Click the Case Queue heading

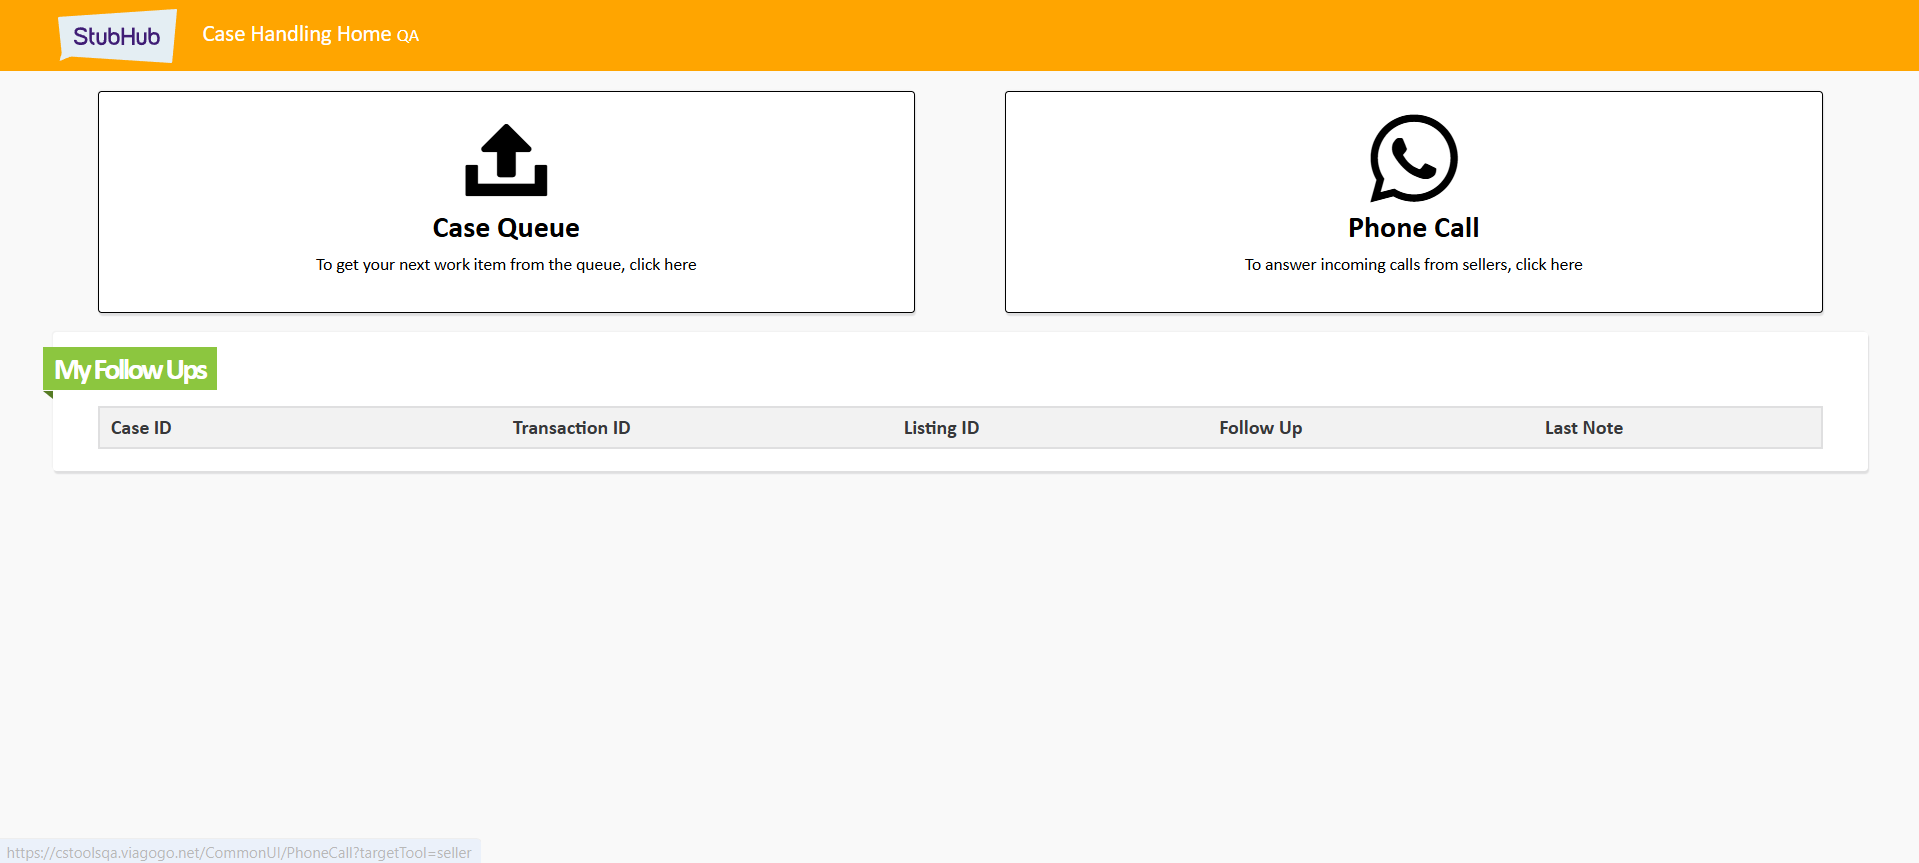506,228
